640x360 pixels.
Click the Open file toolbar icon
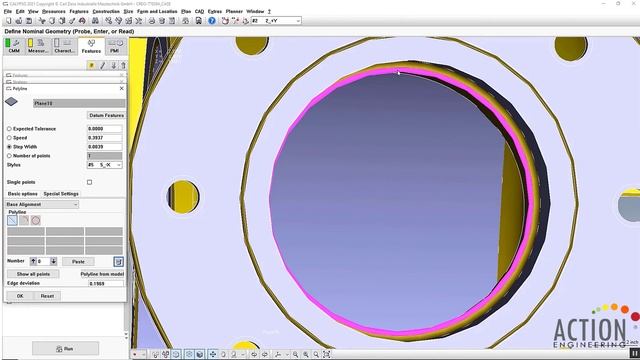19,21
